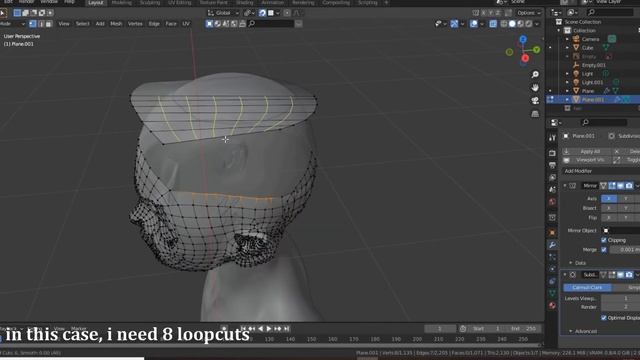Click the hand pan view icon
Viewport: 640px width, 360px height.
tap(535, 88)
